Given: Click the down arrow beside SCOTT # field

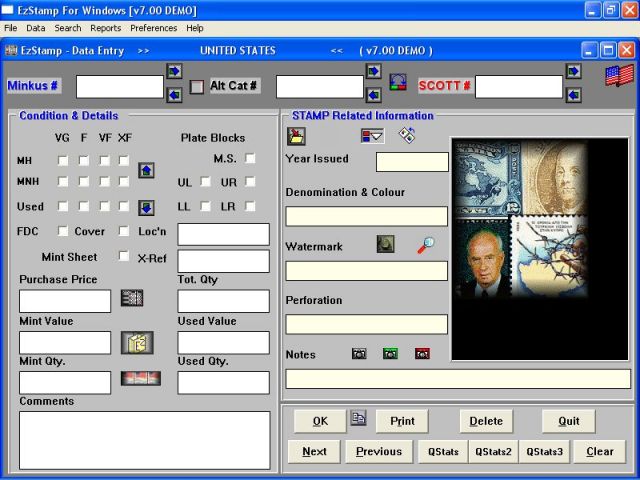Looking at the screenshot, I should click(x=573, y=95).
